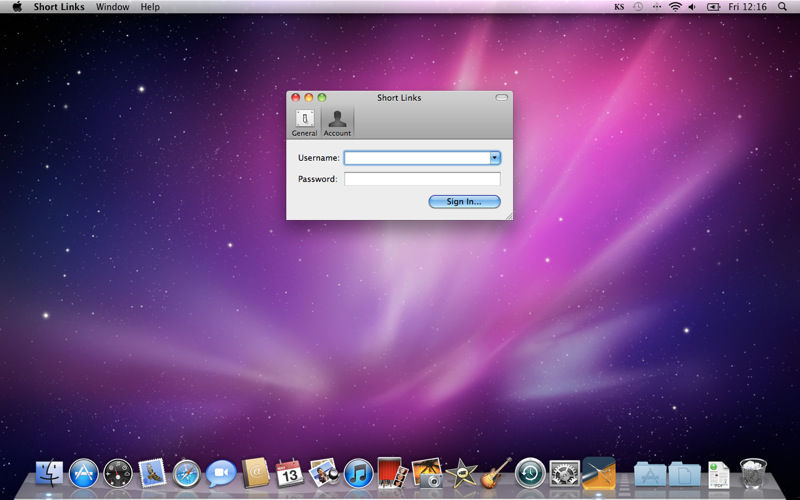Viewport: 800px width, 500px height.
Task: Open the Applications folder stack
Action: click(650, 474)
